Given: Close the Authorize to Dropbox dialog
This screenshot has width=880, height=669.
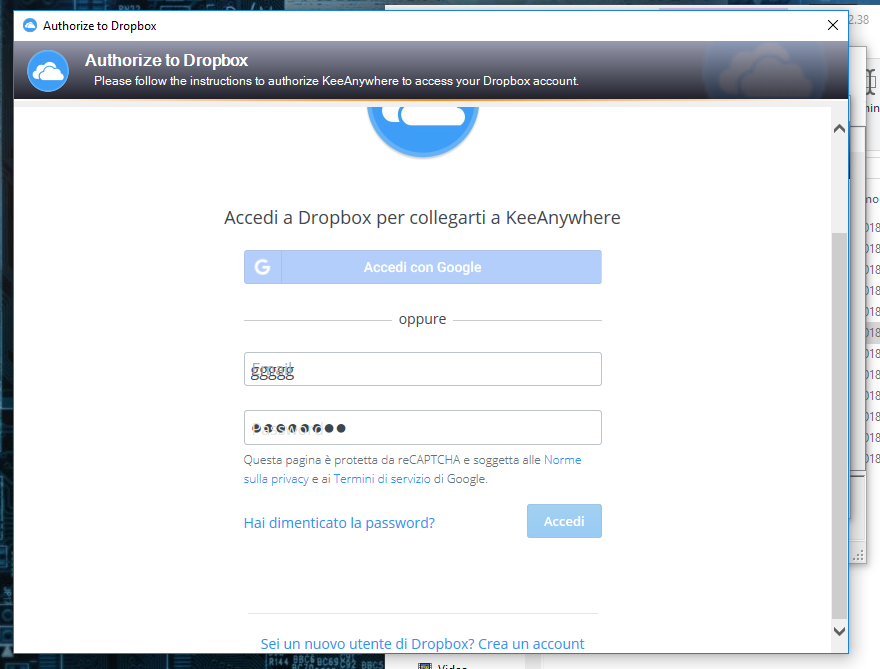Looking at the screenshot, I should pyautogui.click(x=833, y=25).
